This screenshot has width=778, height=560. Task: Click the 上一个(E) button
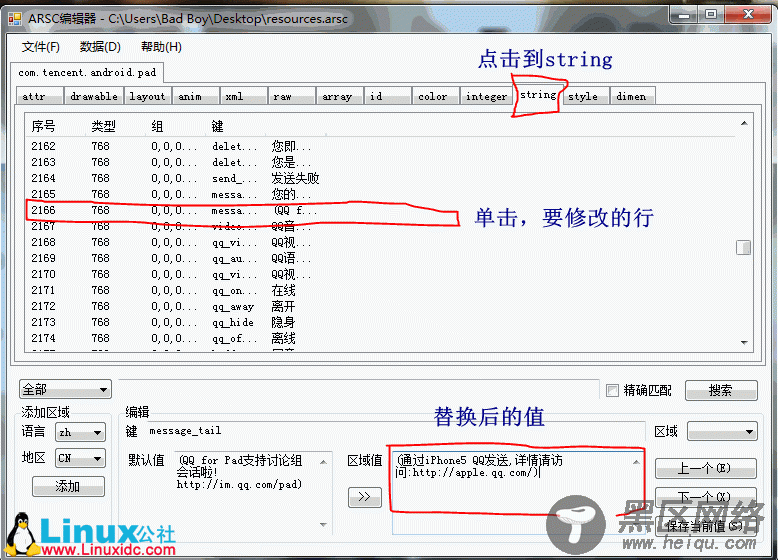706,468
